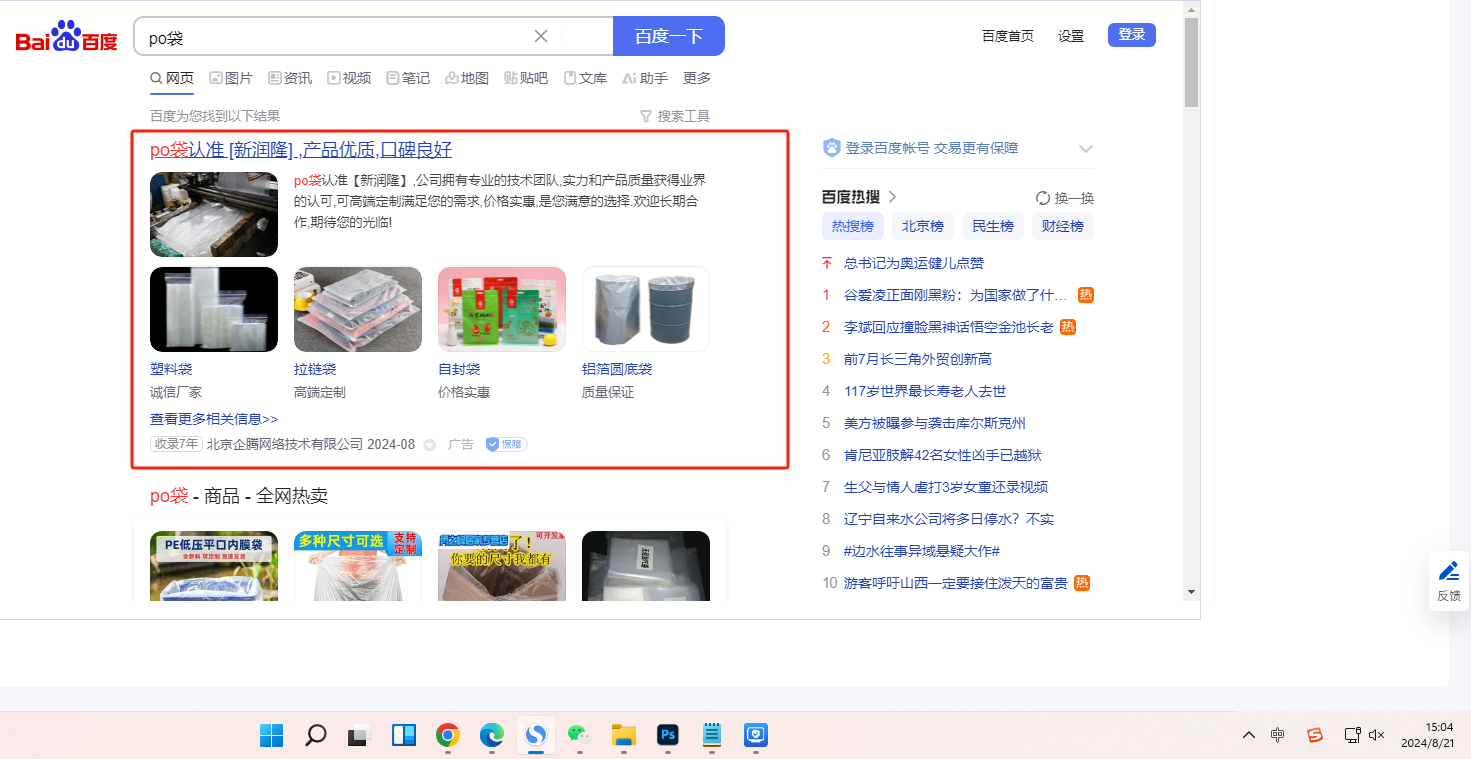
Task: Go to the 地图 tab
Action: (x=467, y=78)
